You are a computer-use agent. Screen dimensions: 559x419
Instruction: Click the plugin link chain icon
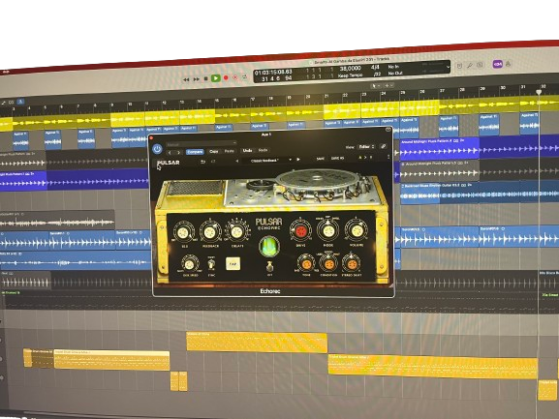point(383,146)
